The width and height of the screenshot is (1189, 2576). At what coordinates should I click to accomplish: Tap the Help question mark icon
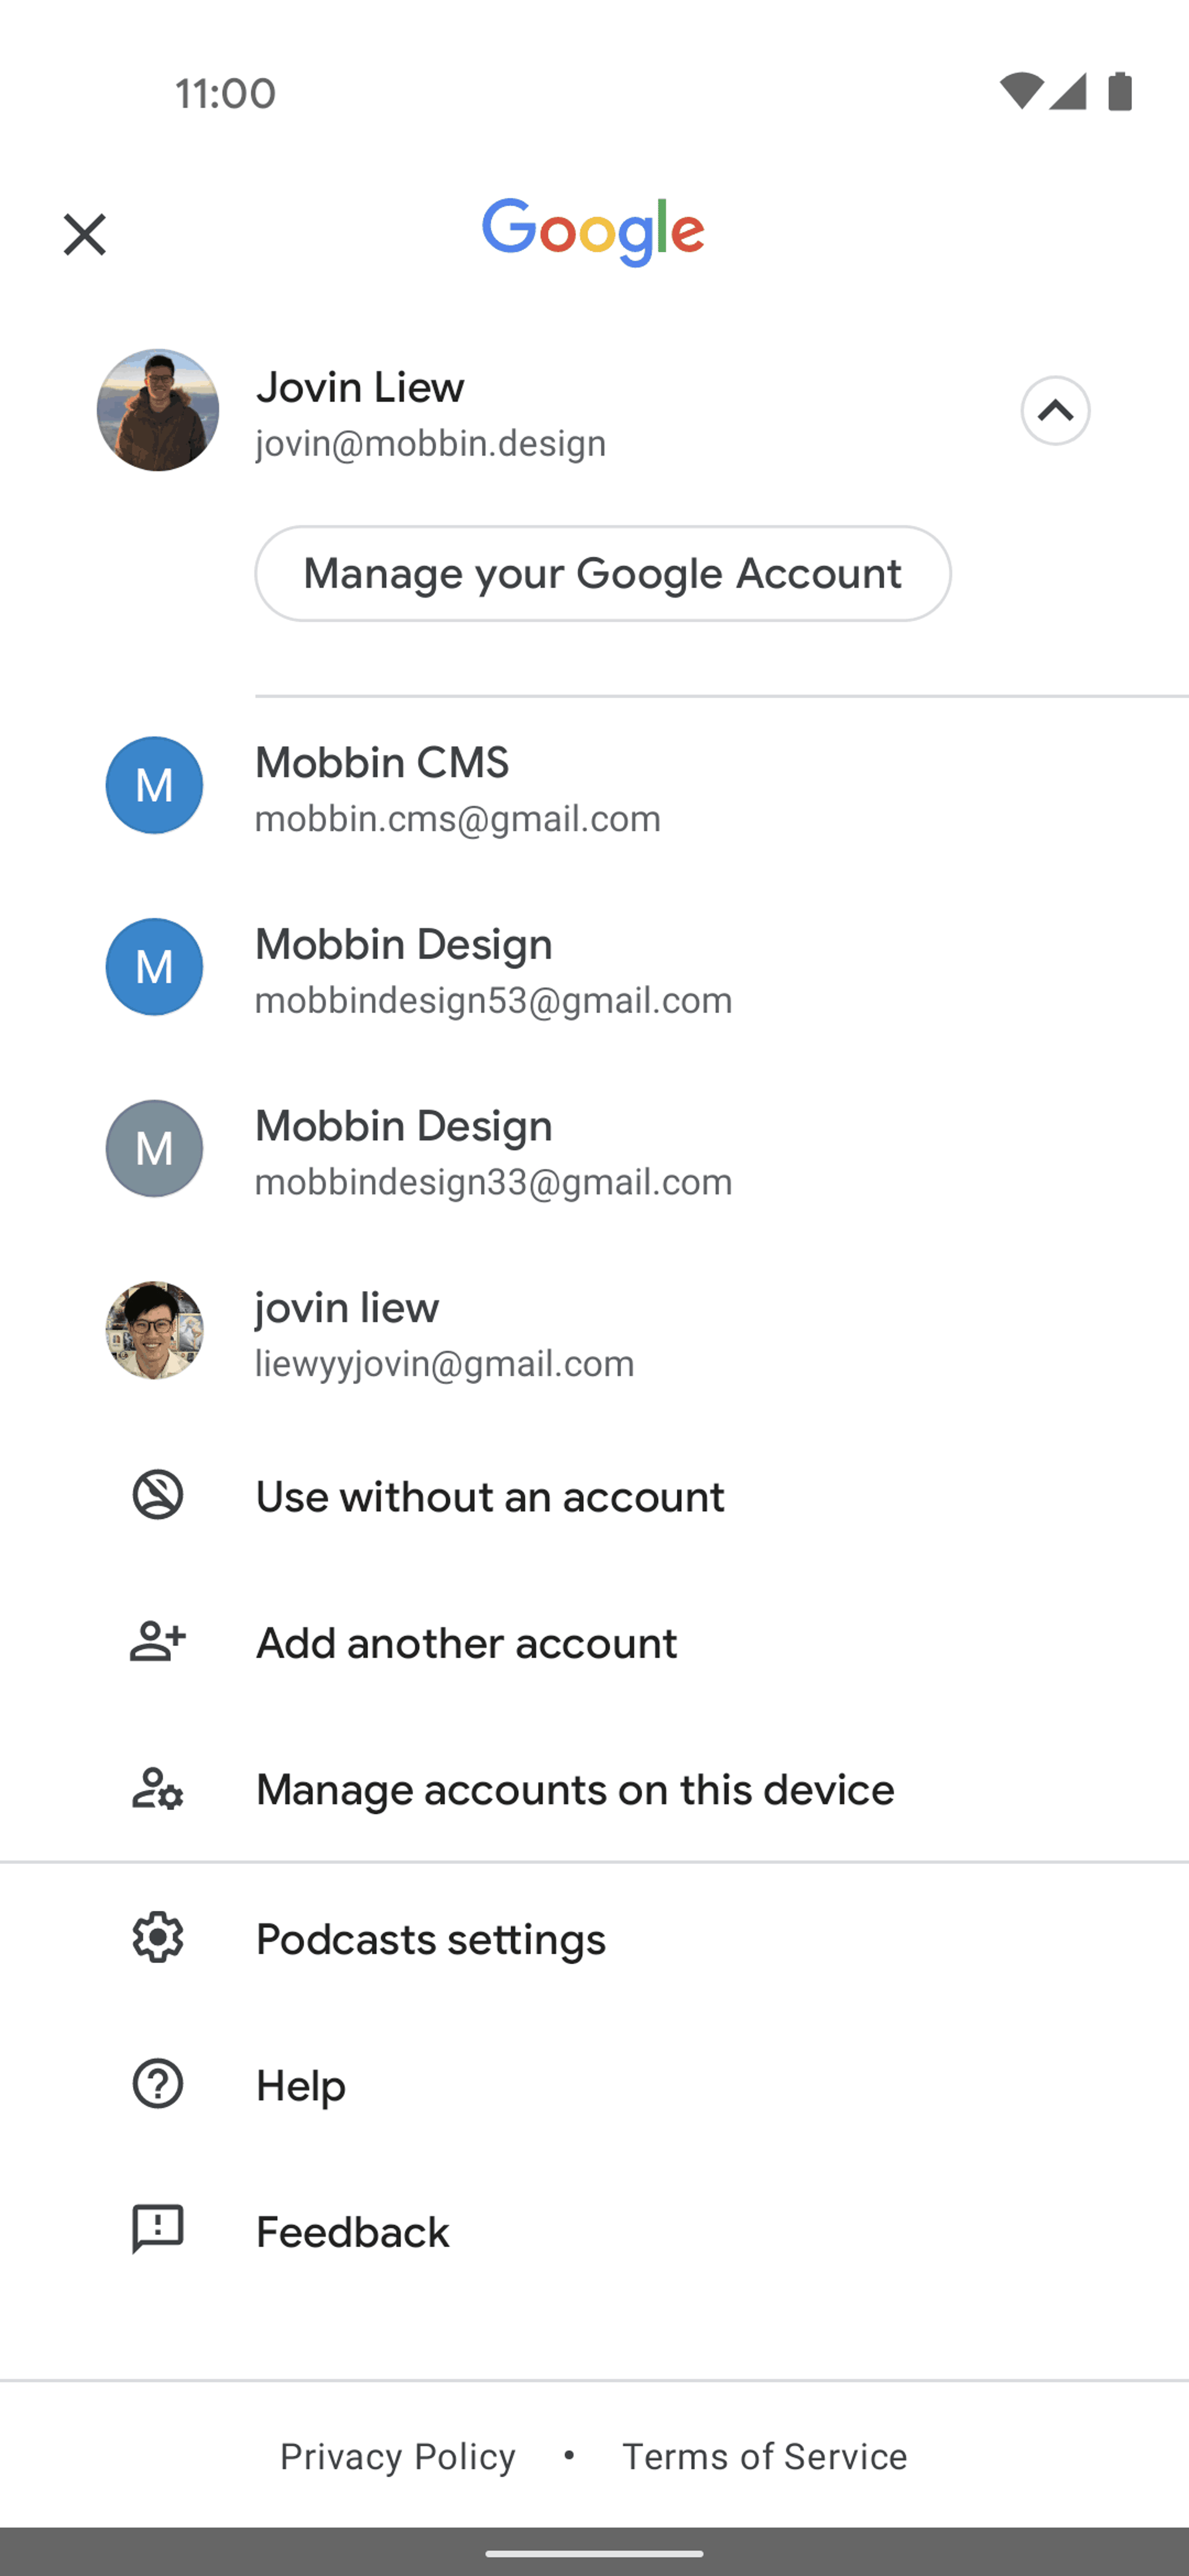point(158,2085)
